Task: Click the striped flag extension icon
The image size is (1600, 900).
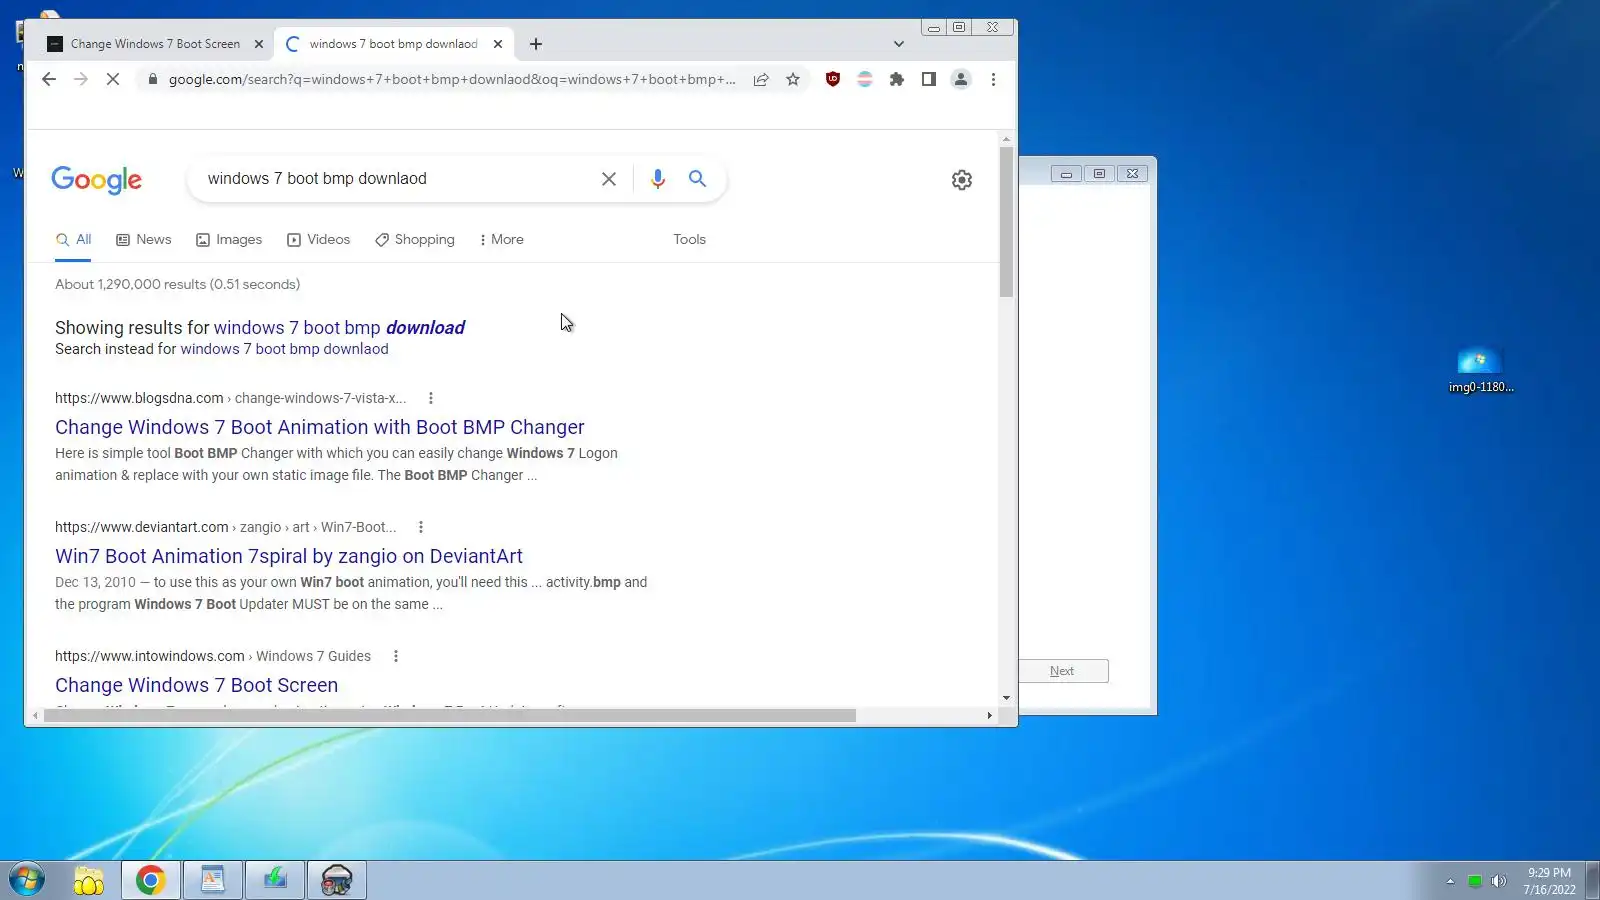Action: click(865, 79)
